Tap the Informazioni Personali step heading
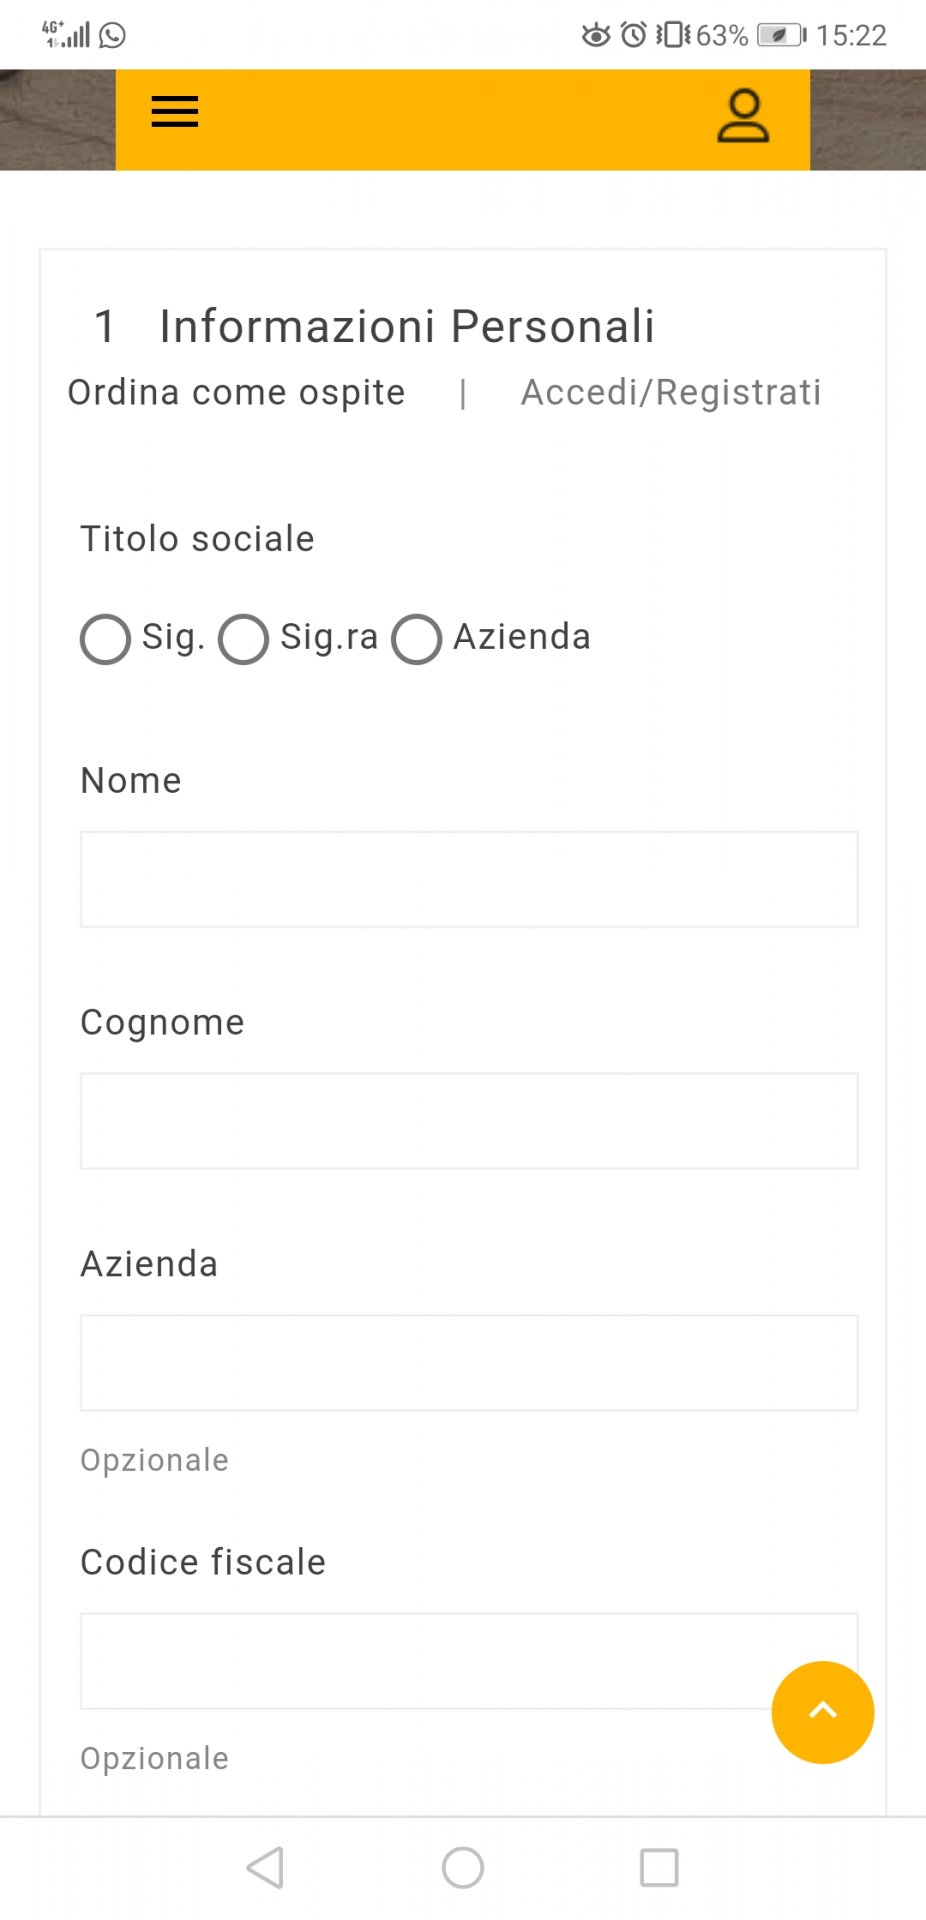Image resolution: width=926 pixels, height=1920 pixels. (x=407, y=326)
